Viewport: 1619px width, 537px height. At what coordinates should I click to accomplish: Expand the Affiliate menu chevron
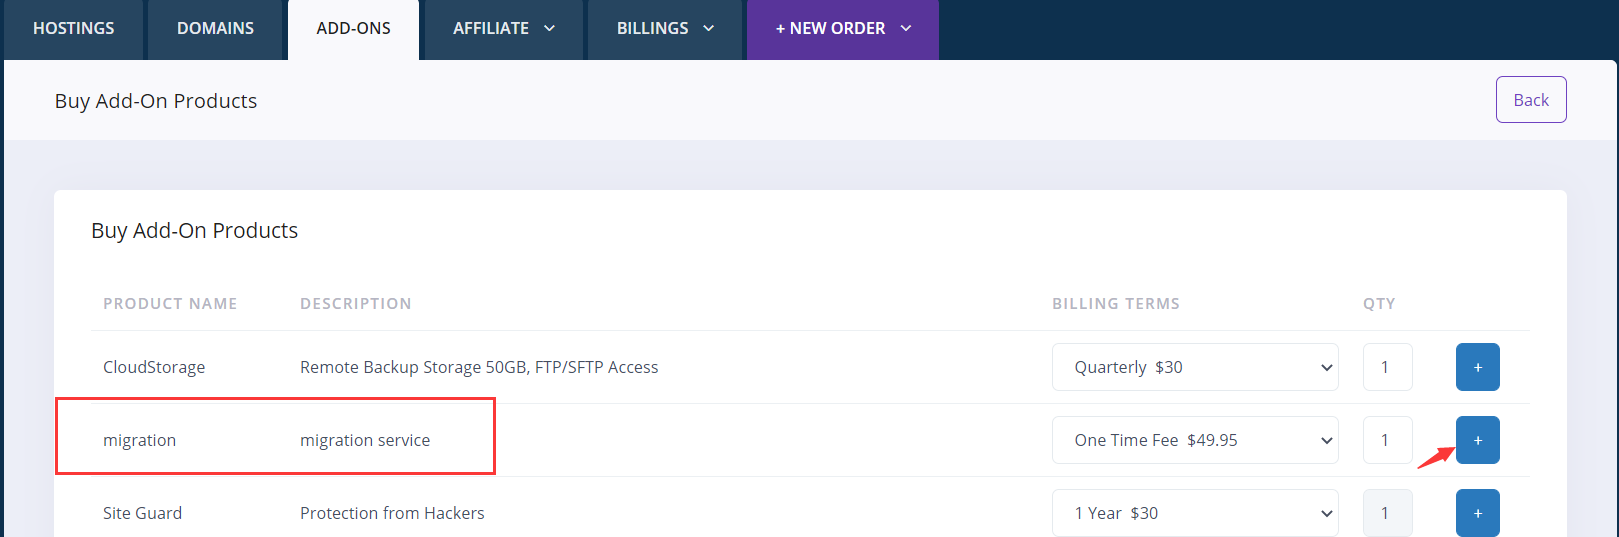[549, 28]
